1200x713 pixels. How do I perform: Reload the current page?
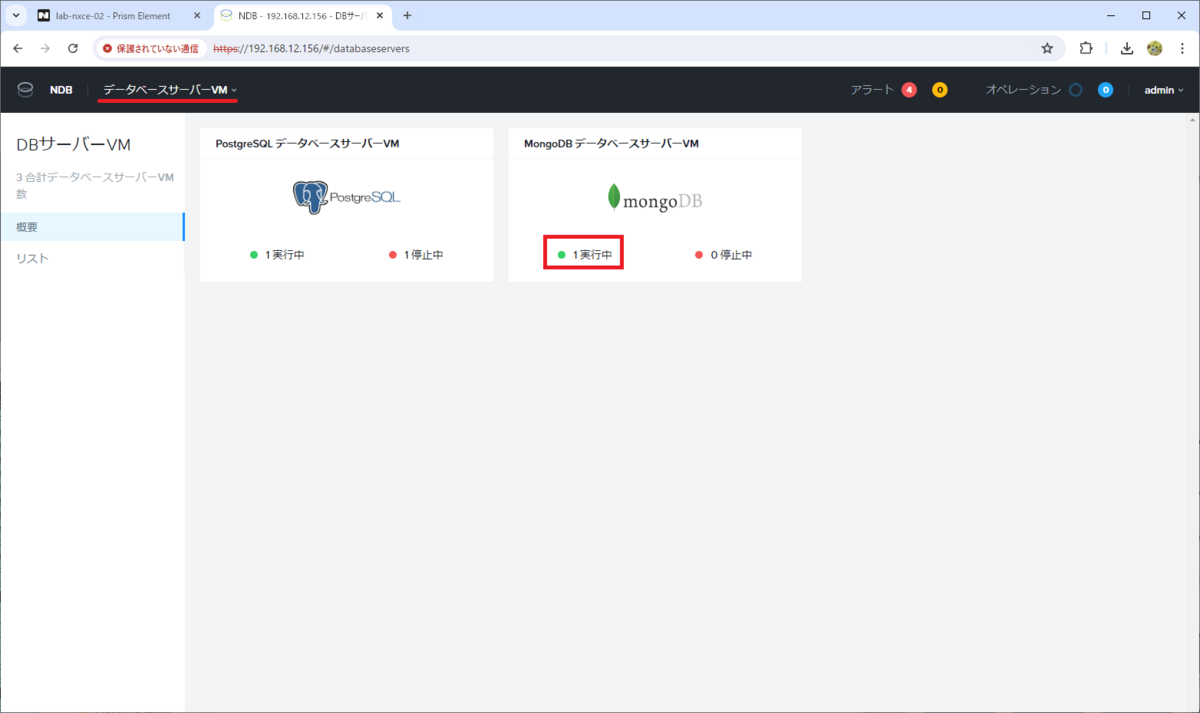coord(72,48)
